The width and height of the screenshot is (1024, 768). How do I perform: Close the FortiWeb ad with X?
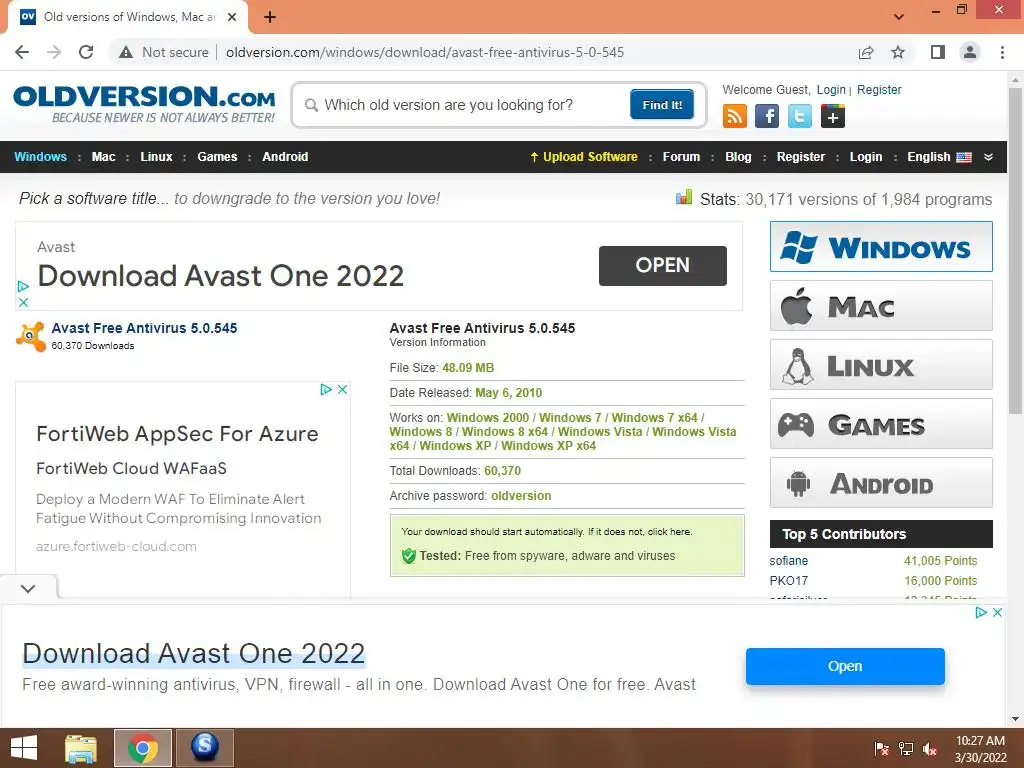[x=342, y=390]
